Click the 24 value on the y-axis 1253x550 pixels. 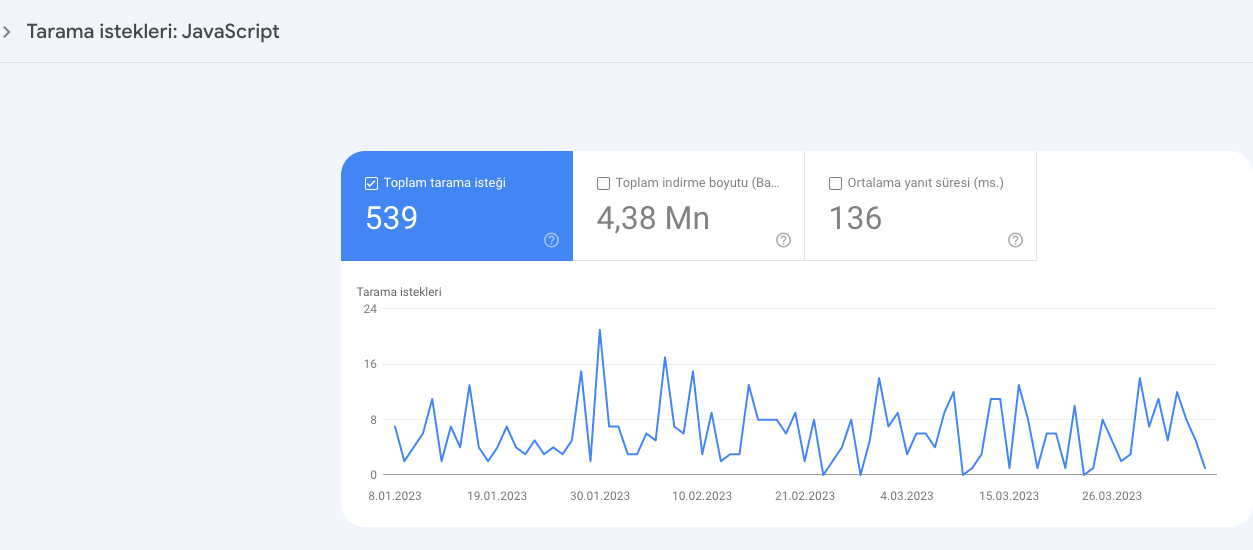tap(370, 309)
